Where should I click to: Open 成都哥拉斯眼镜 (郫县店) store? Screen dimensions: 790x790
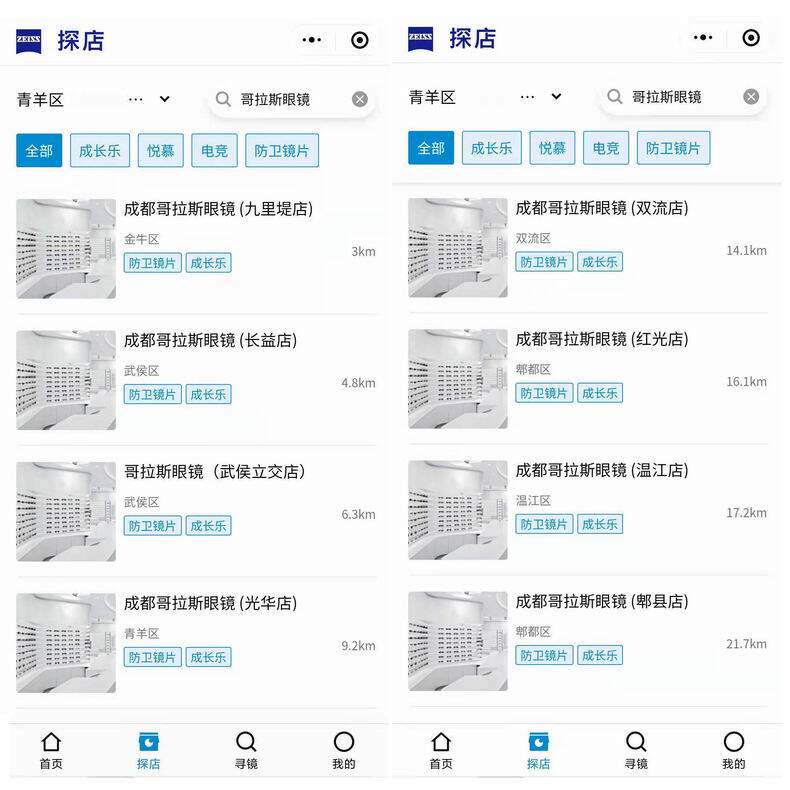pyautogui.click(x=602, y=601)
